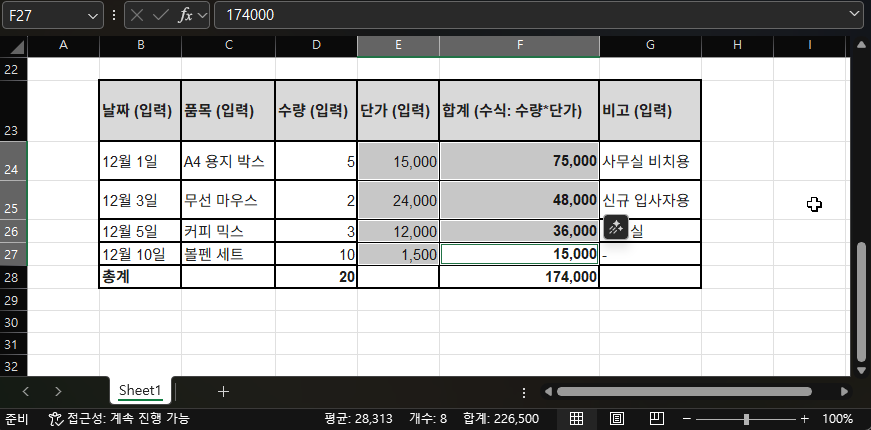
Task: Click the three-dot handle left of scrollbar
Action: (x=523, y=393)
